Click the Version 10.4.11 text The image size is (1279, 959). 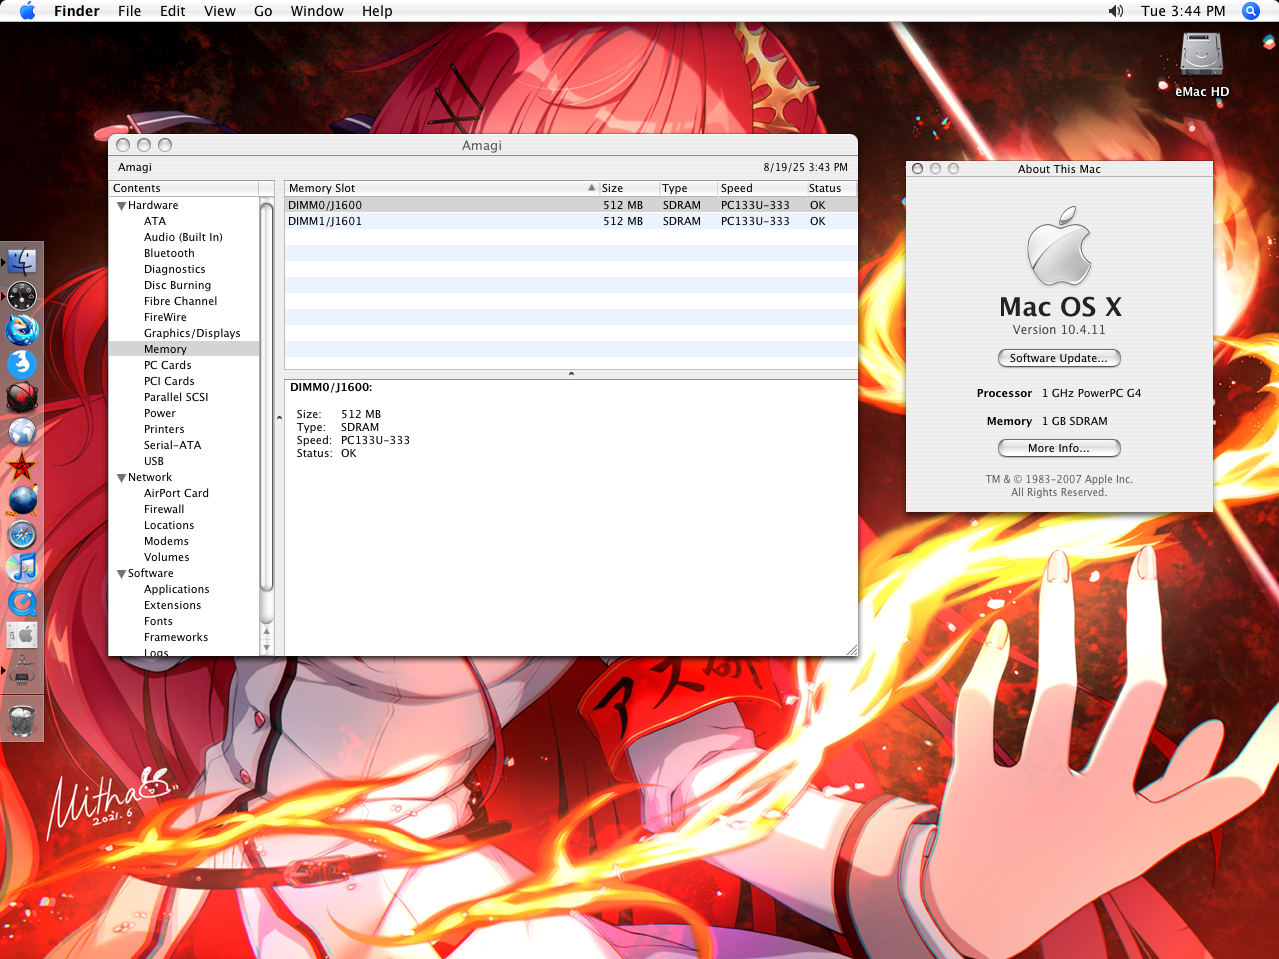[1059, 330]
